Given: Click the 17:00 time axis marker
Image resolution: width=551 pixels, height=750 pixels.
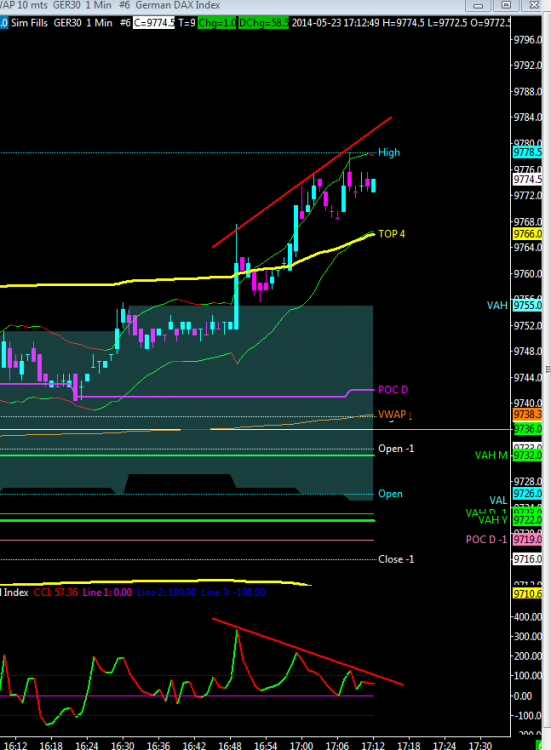Looking at the screenshot, I should (x=301, y=745).
